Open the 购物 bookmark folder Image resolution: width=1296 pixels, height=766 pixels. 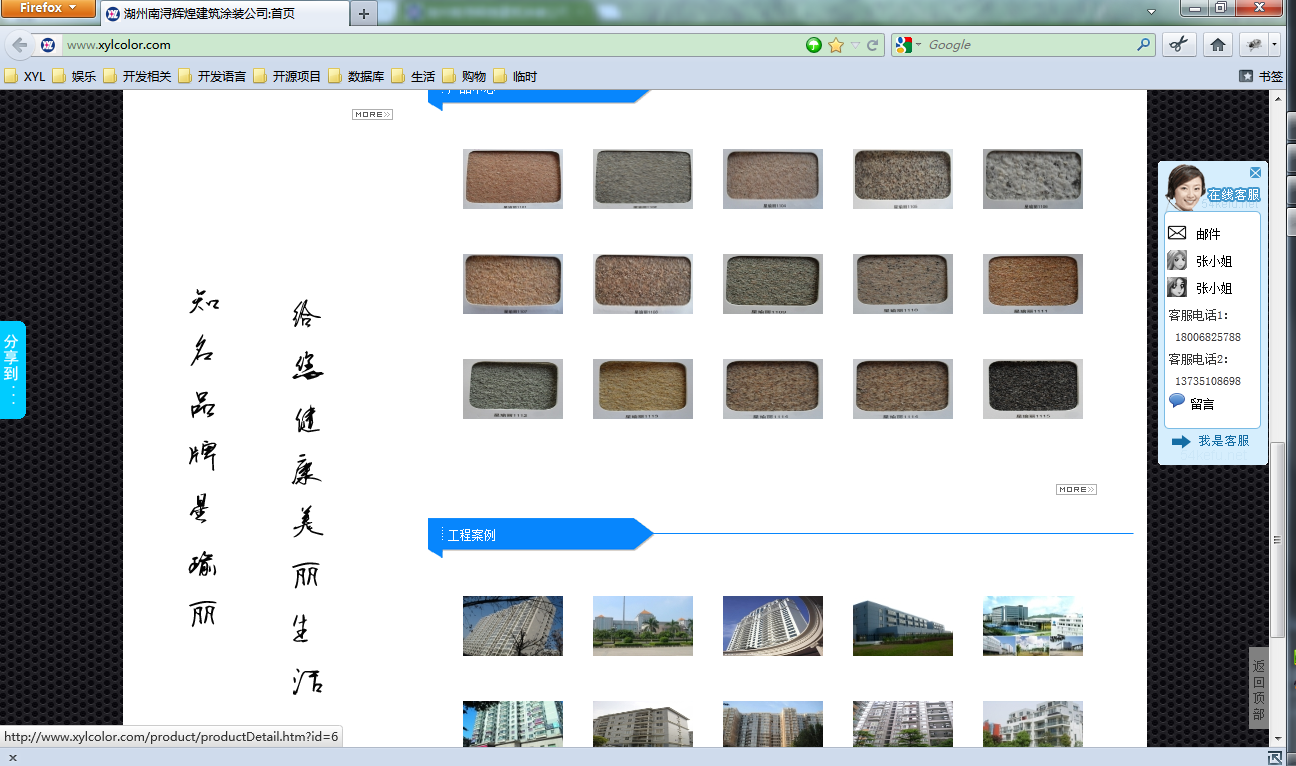(x=464, y=76)
